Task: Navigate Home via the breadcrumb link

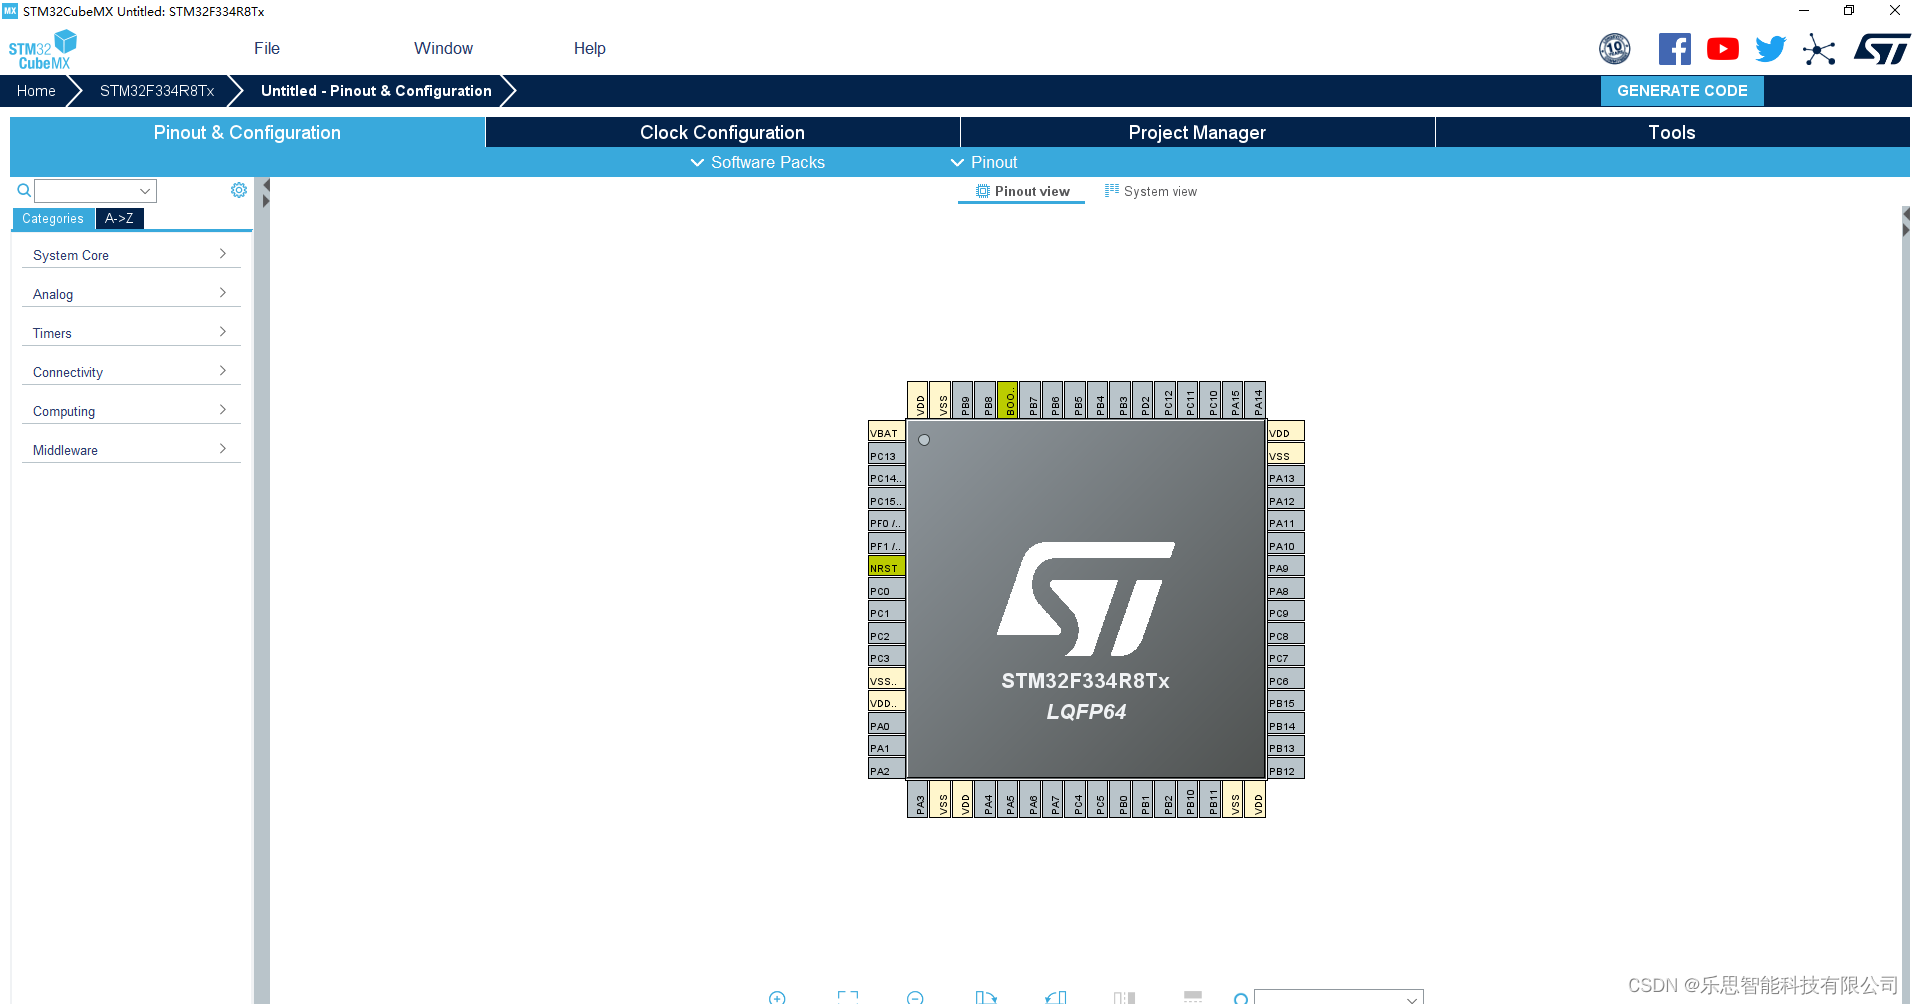Action: coord(36,90)
